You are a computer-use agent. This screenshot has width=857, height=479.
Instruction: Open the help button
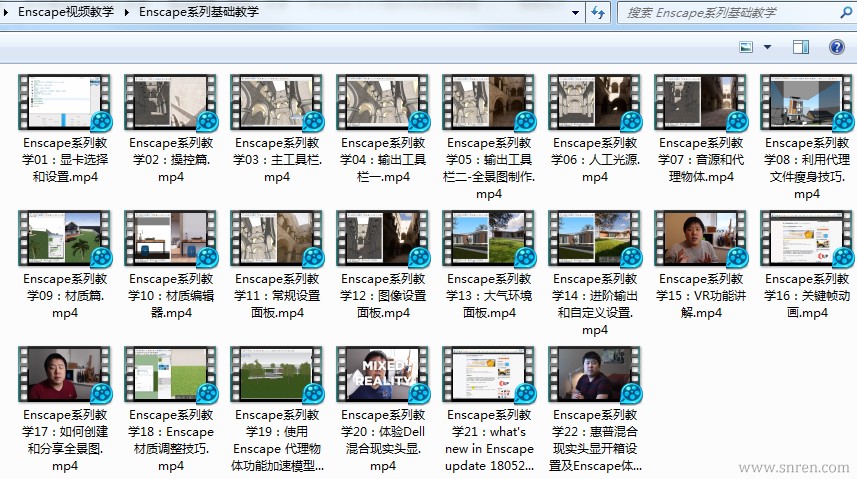coord(836,48)
